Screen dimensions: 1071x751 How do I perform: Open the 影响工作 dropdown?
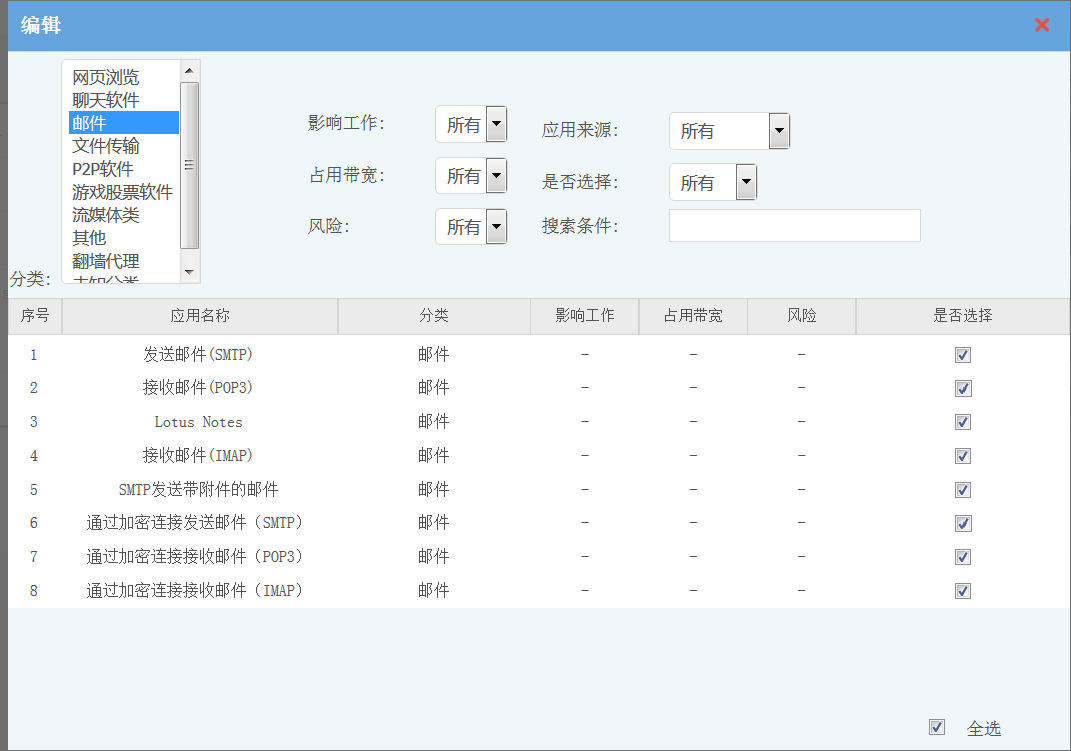click(495, 125)
